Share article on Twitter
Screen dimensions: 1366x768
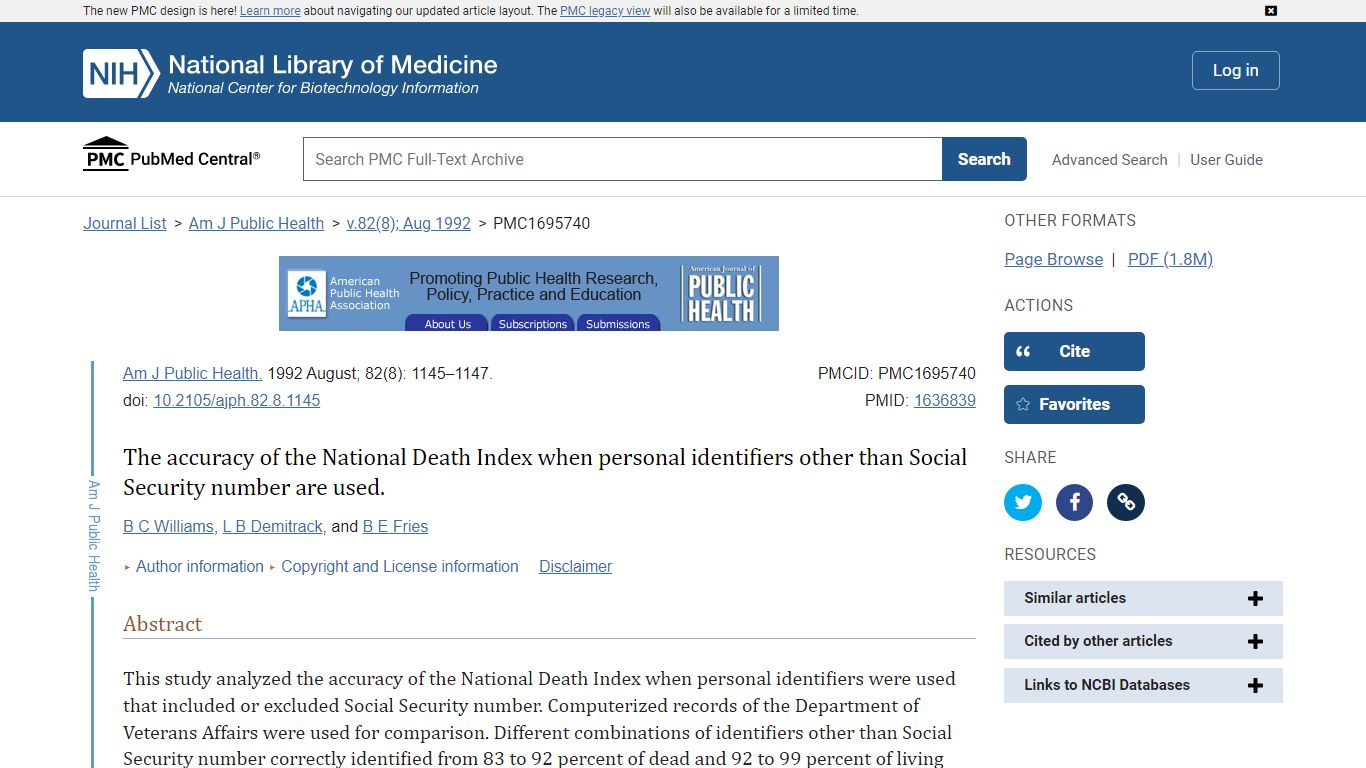(x=1023, y=502)
